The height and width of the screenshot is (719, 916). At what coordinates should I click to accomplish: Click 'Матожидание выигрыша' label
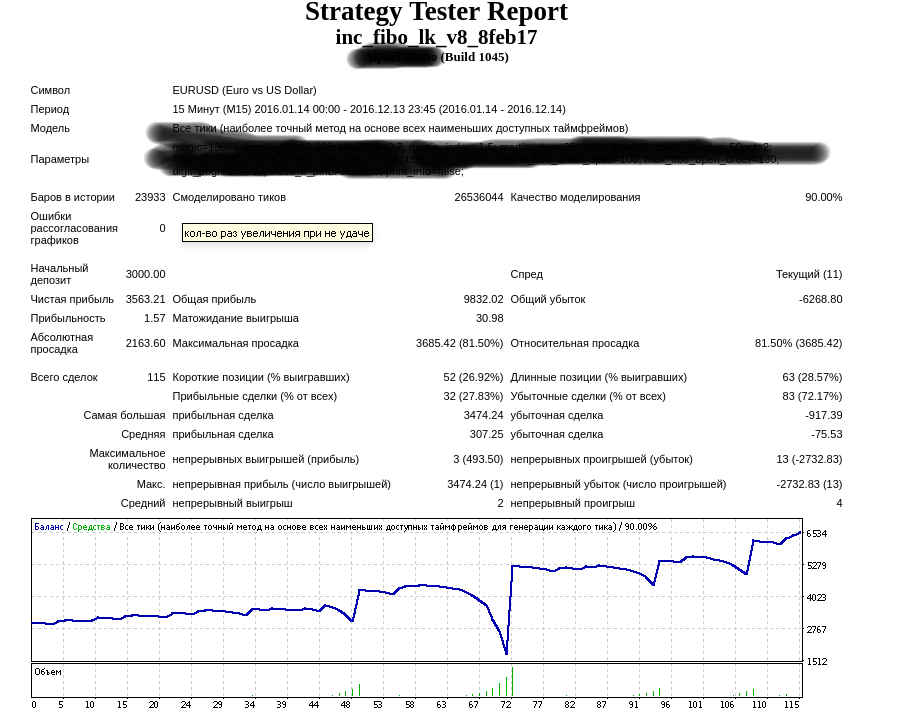tap(235, 318)
